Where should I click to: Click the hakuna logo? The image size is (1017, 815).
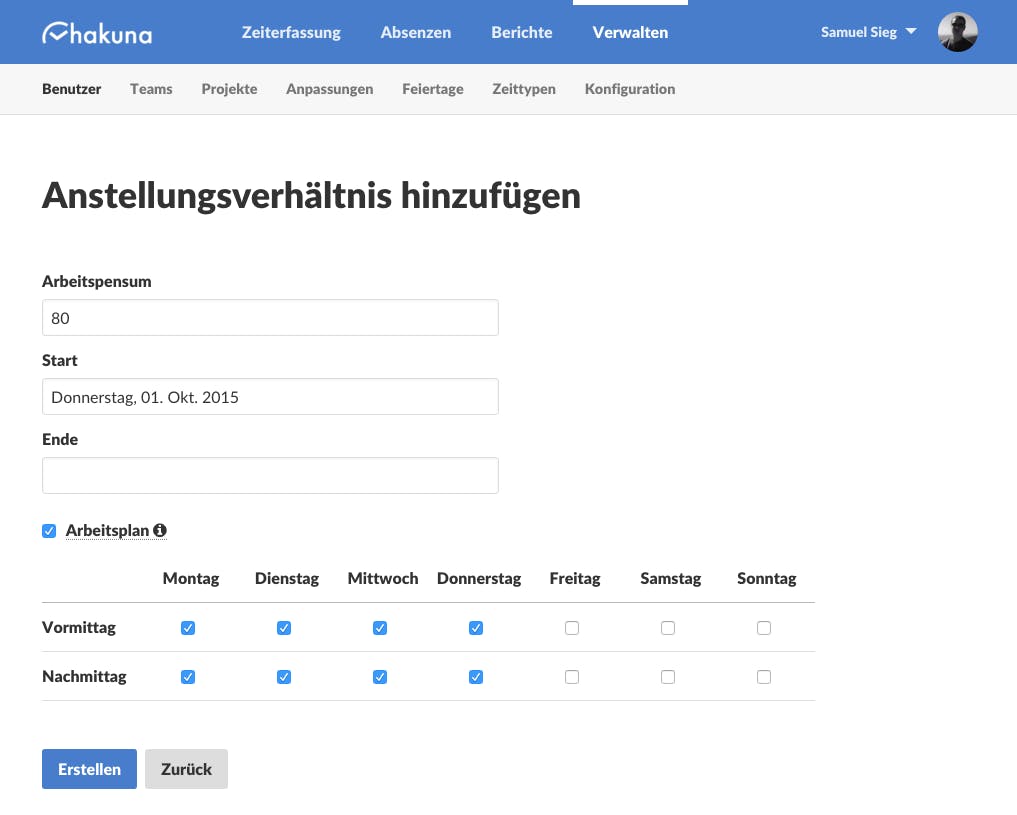point(97,32)
